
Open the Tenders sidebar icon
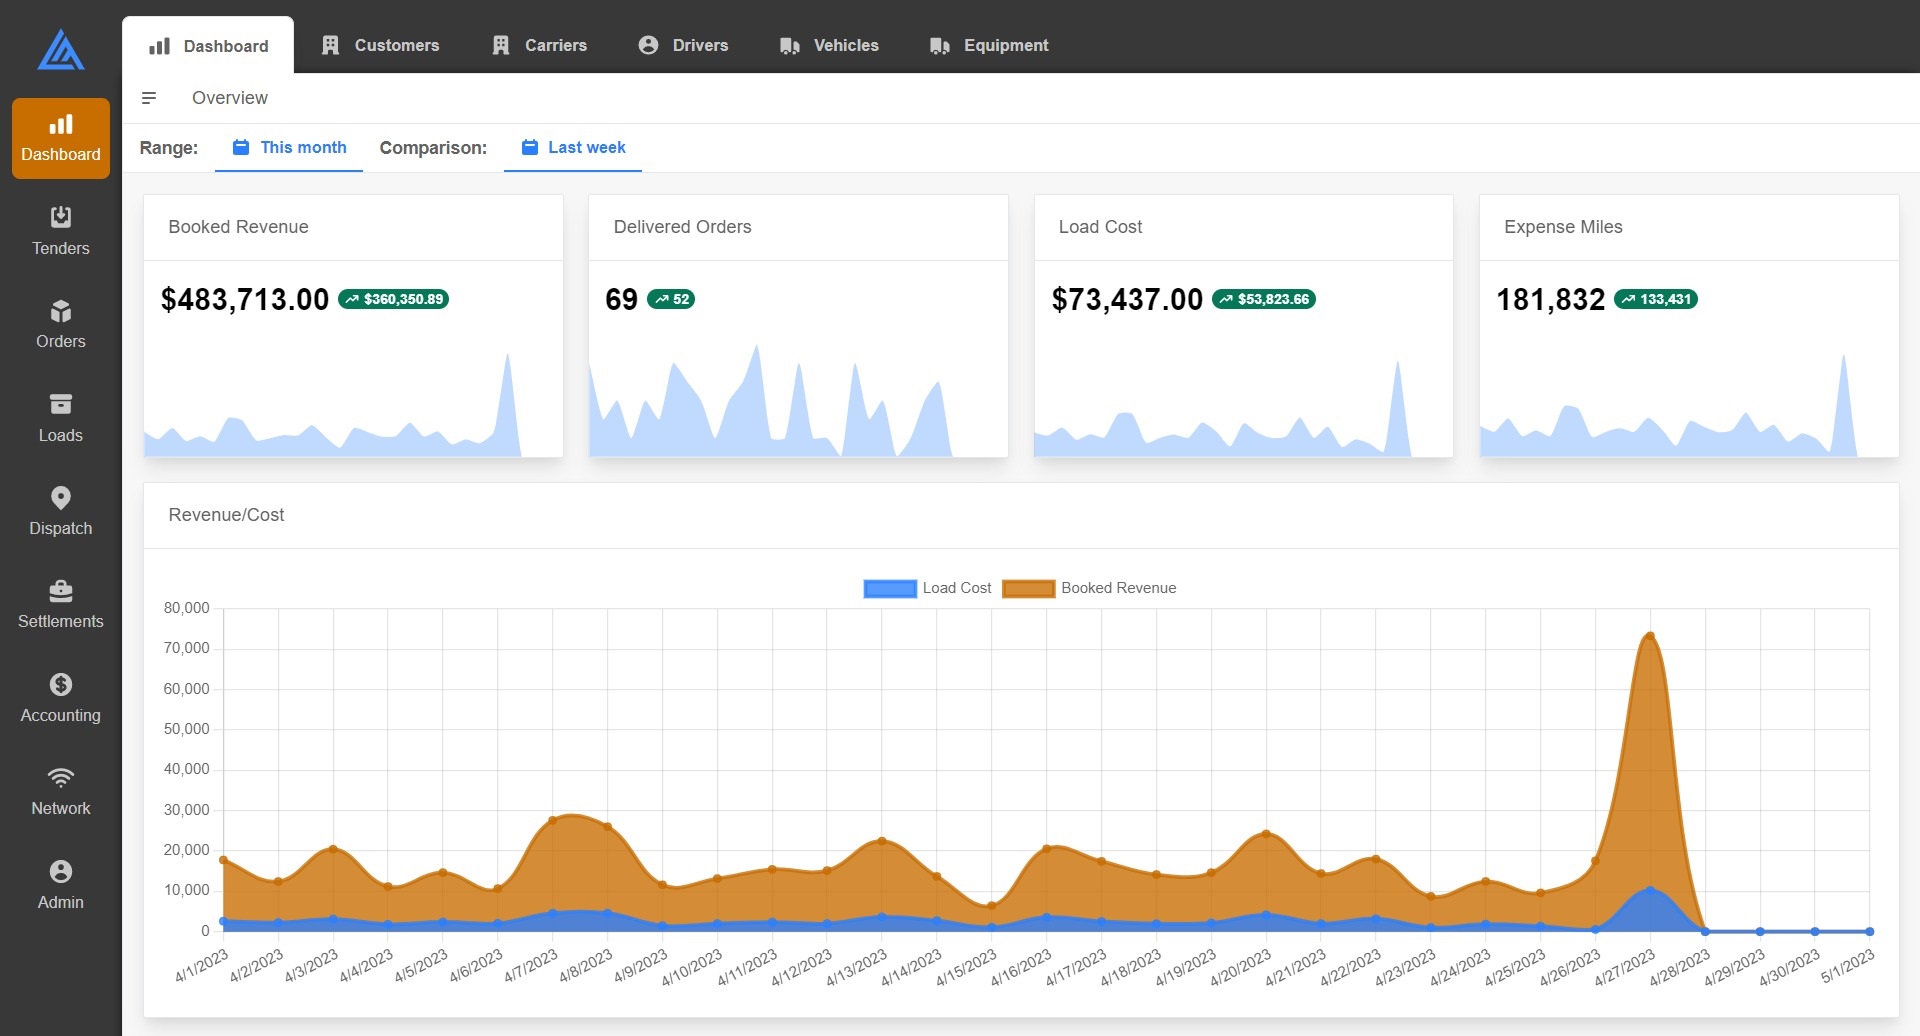[x=61, y=217]
